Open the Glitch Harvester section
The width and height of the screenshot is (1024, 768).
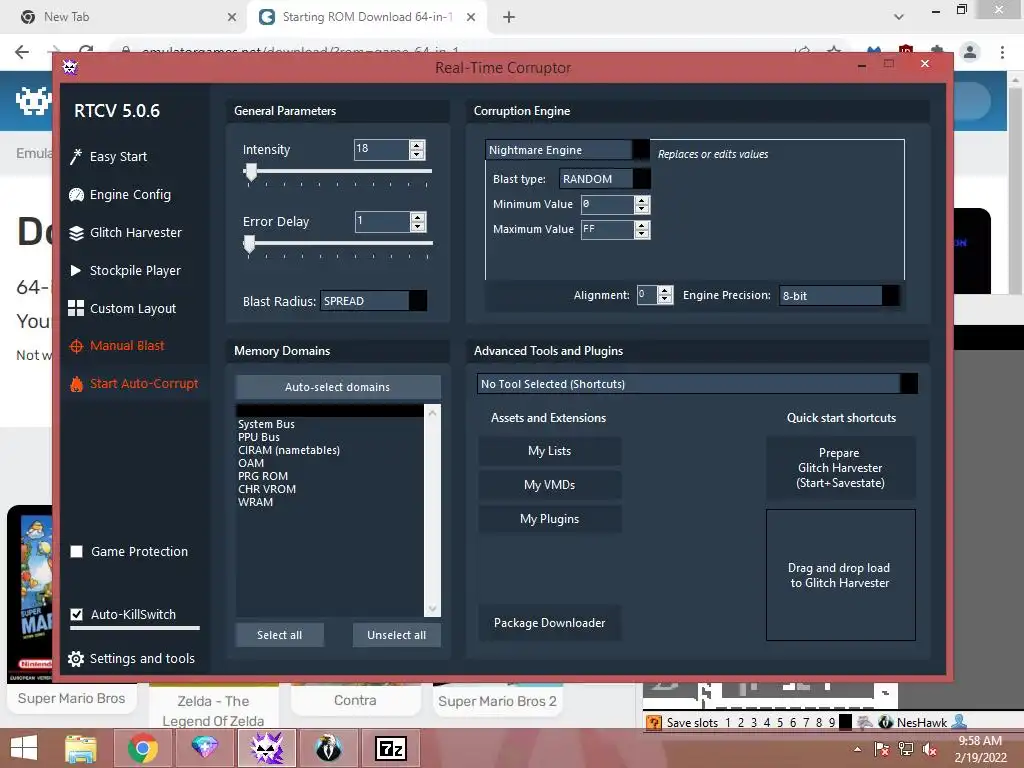[125, 232]
